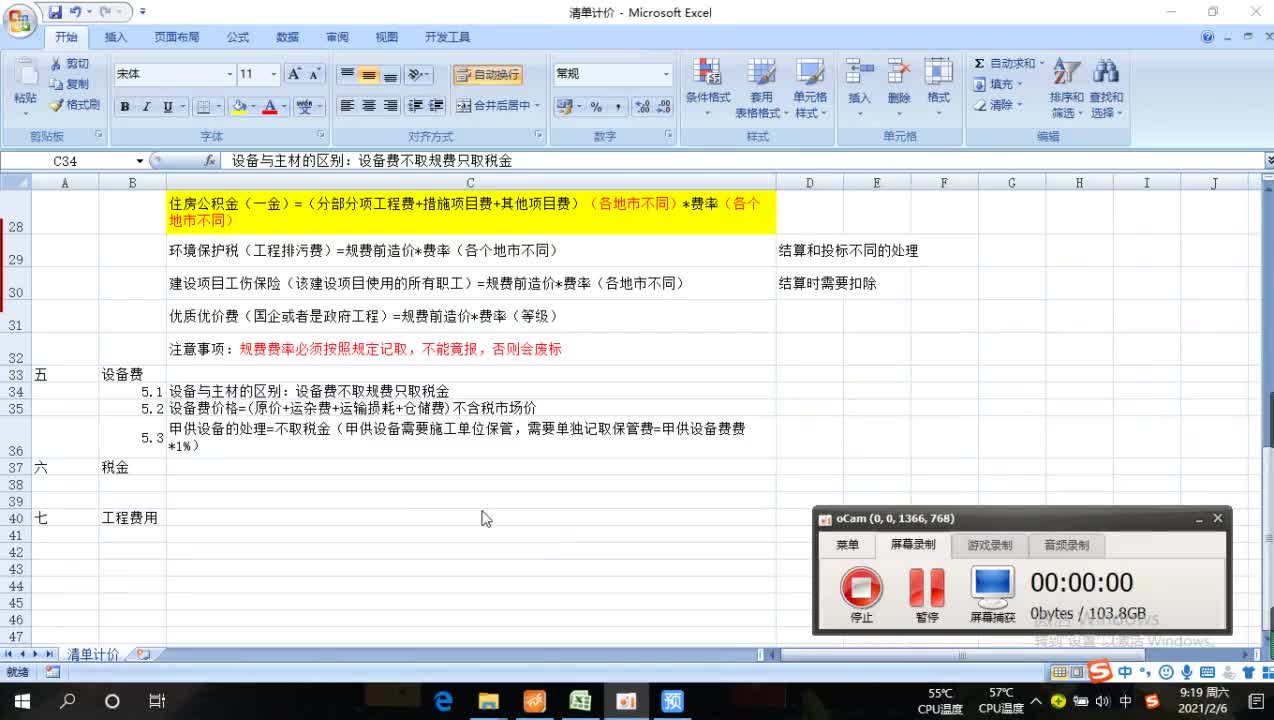
Task: Center text horizontally in cell
Action: [x=369, y=106]
